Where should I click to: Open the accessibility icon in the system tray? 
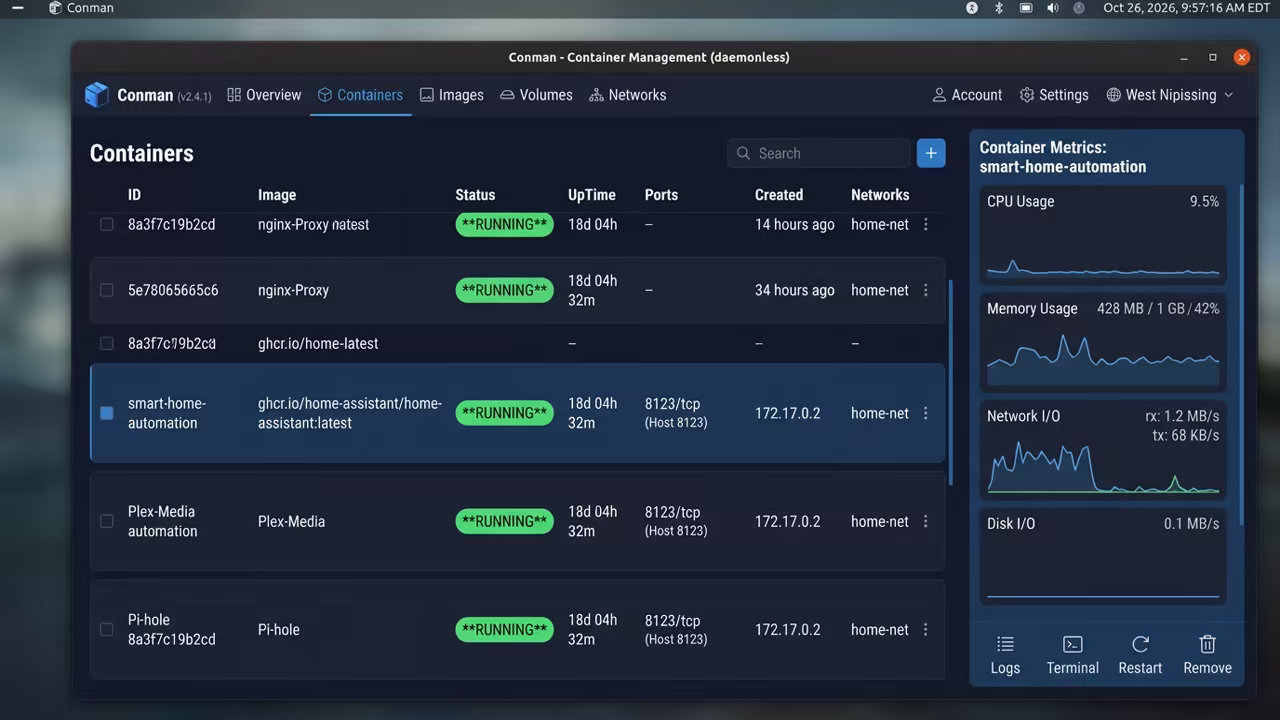tap(972, 8)
